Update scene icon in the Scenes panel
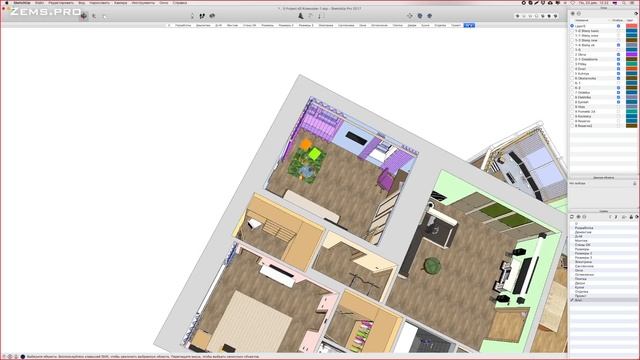The height and width of the screenshot is (360, 640). point(572,217)
